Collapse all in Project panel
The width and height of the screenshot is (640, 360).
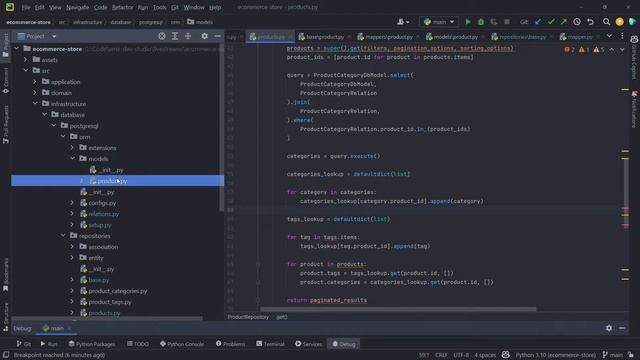pos(188,36)
